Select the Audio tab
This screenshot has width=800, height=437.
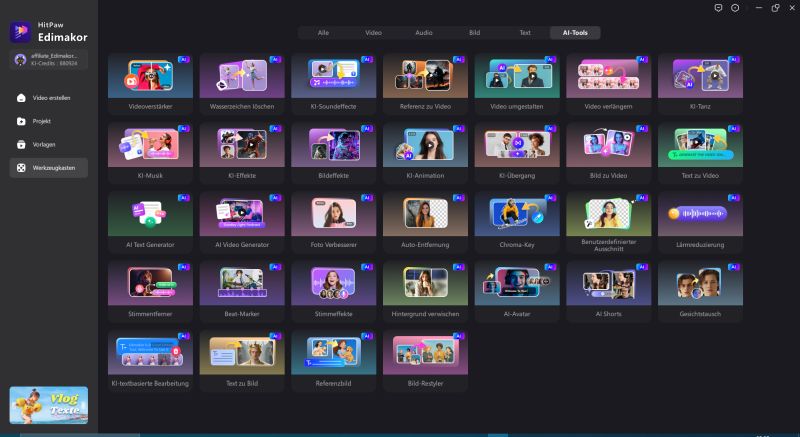pyautogui.click(x=424, y=33)
